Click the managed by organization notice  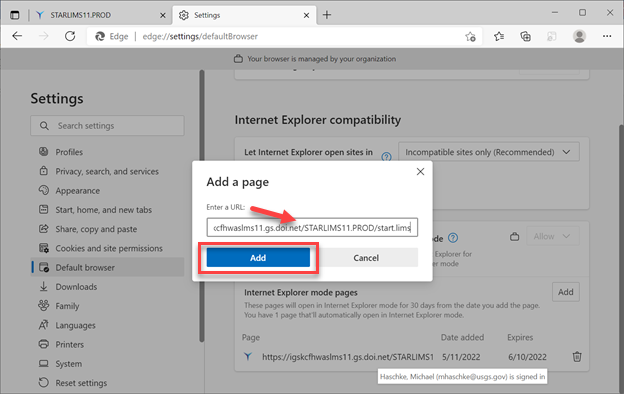coord(315,59)
